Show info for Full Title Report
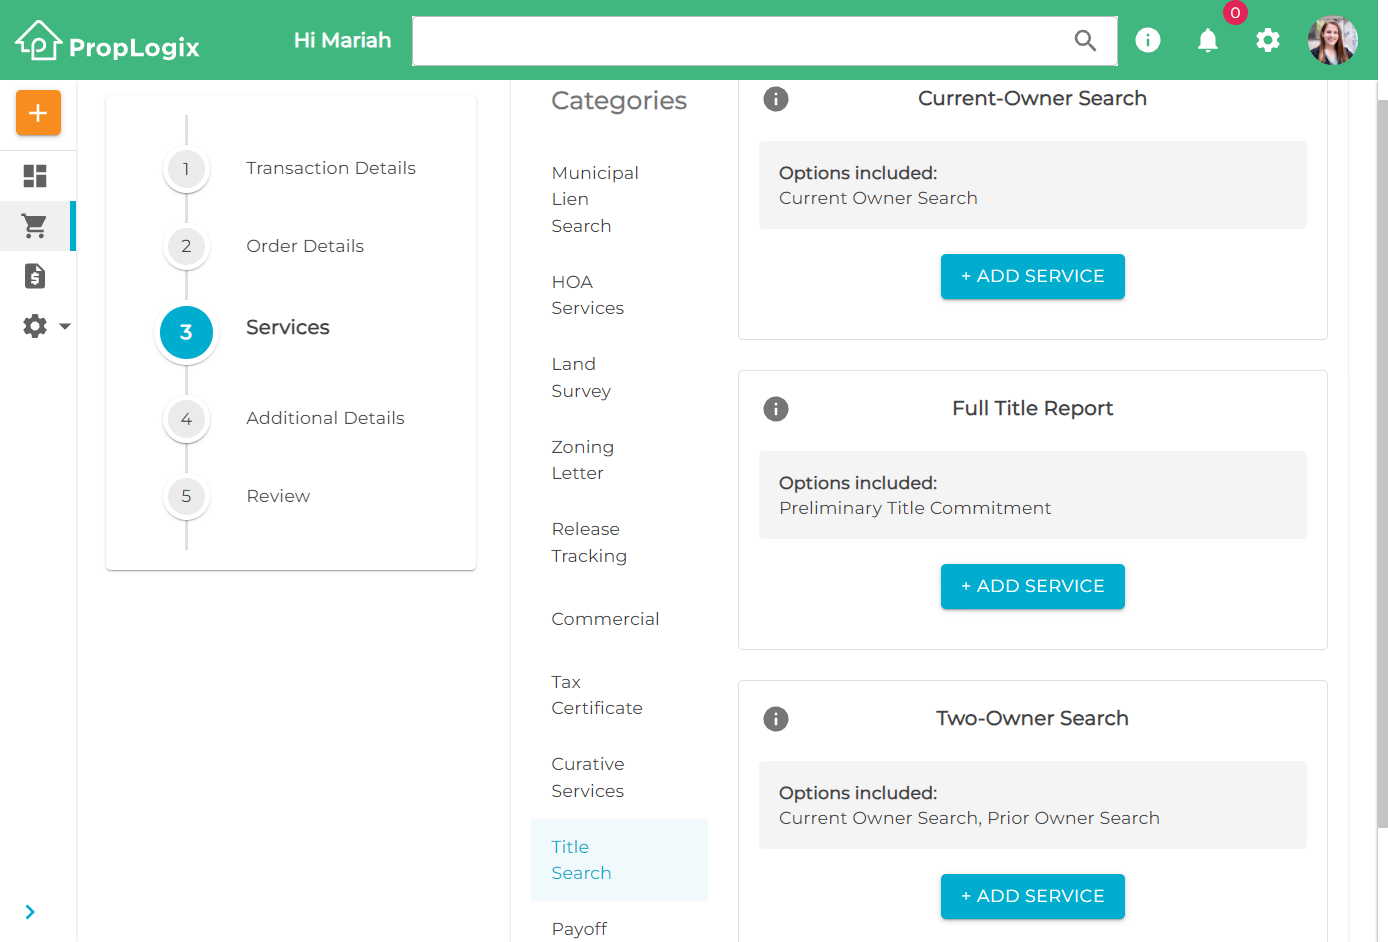This screenshot has height=942, width=1388. pos(776,409)
